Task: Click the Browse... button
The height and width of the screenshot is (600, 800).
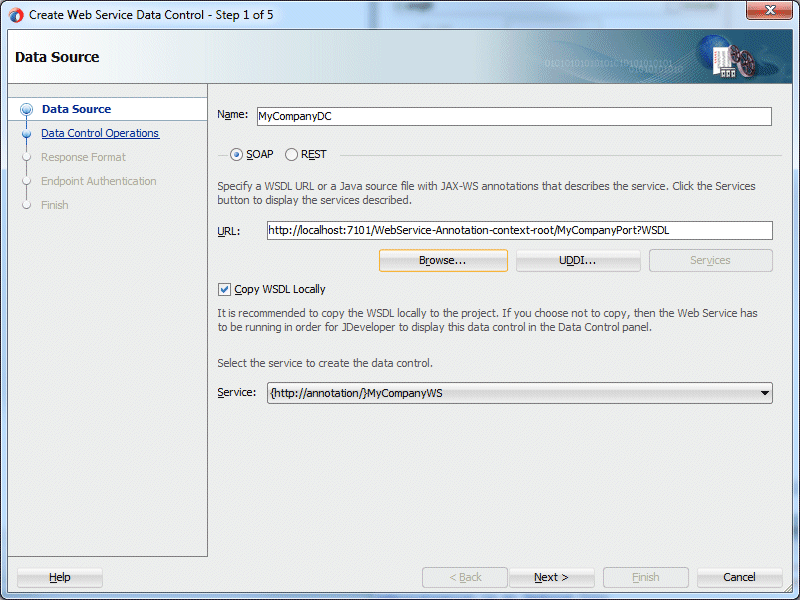Action: [443, 261]
